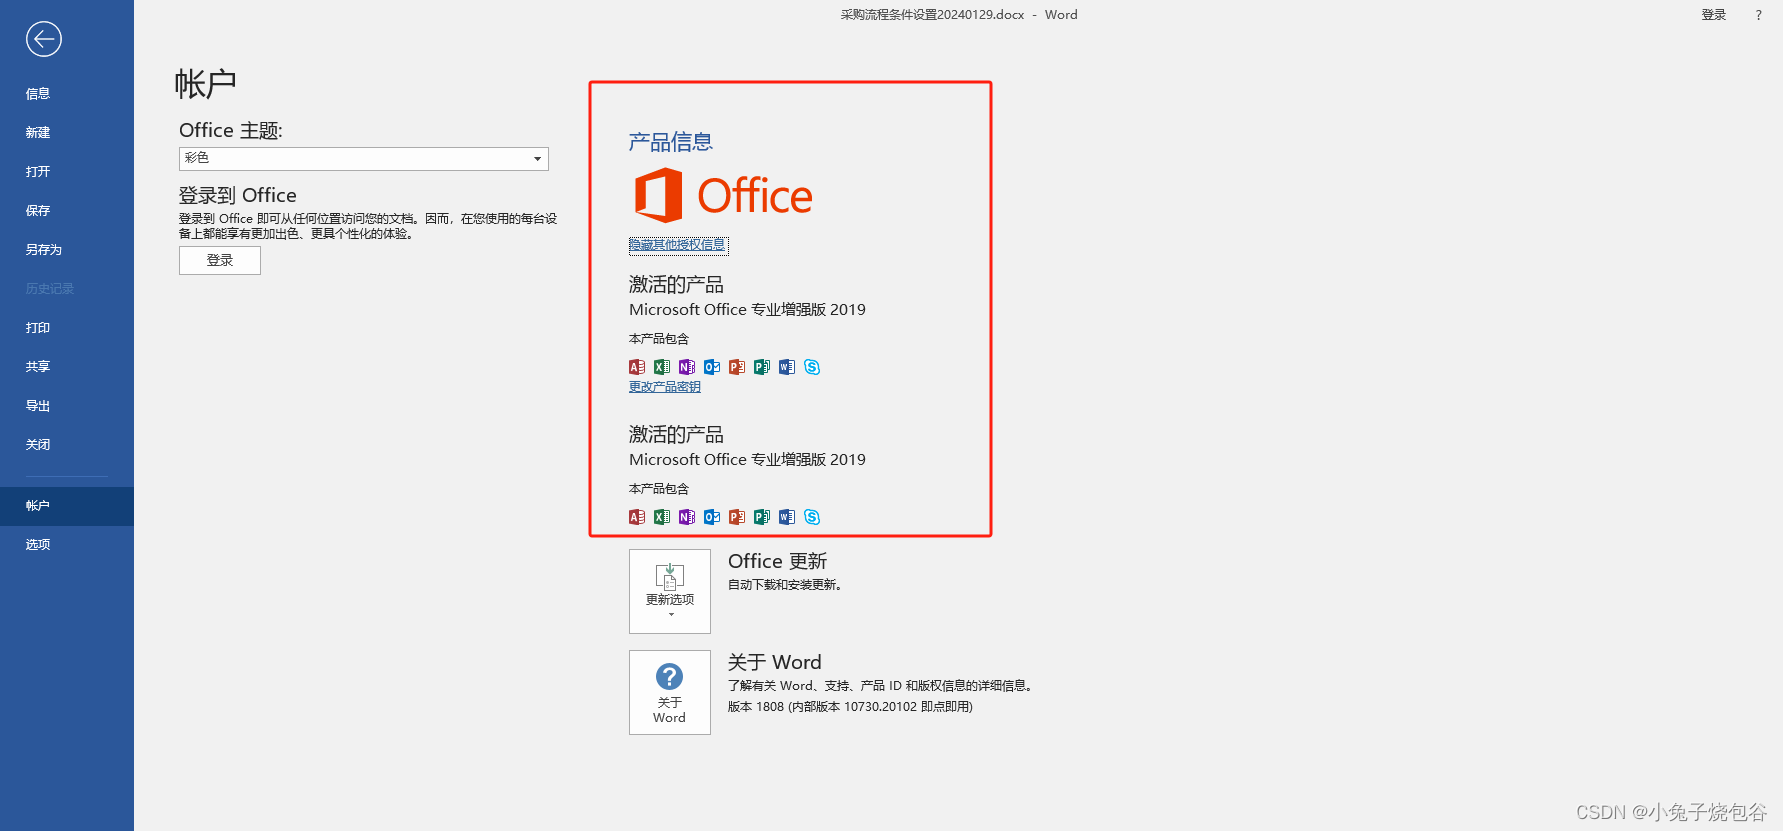Click the 关于 Word heading text
The height and width of the screenshot is (831, 1783).
point(775,662)
